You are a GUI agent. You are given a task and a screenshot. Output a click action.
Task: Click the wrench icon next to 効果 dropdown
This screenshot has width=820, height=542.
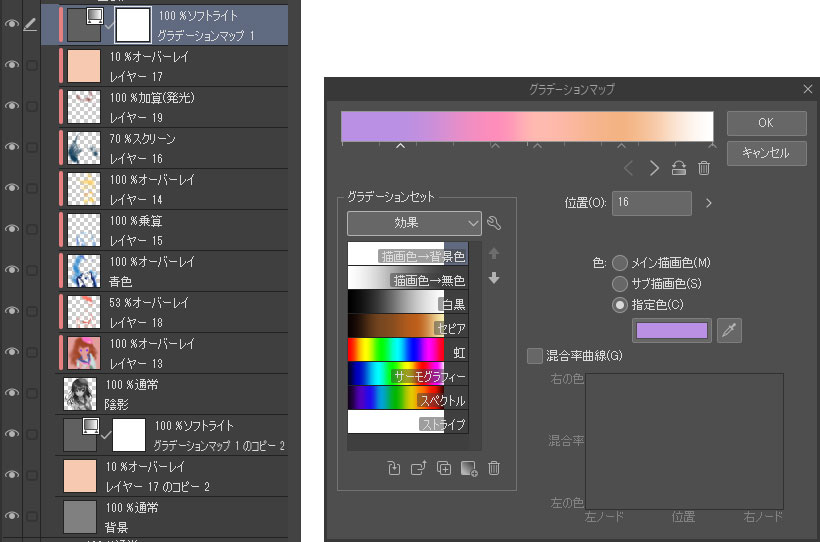coord(492,223)
